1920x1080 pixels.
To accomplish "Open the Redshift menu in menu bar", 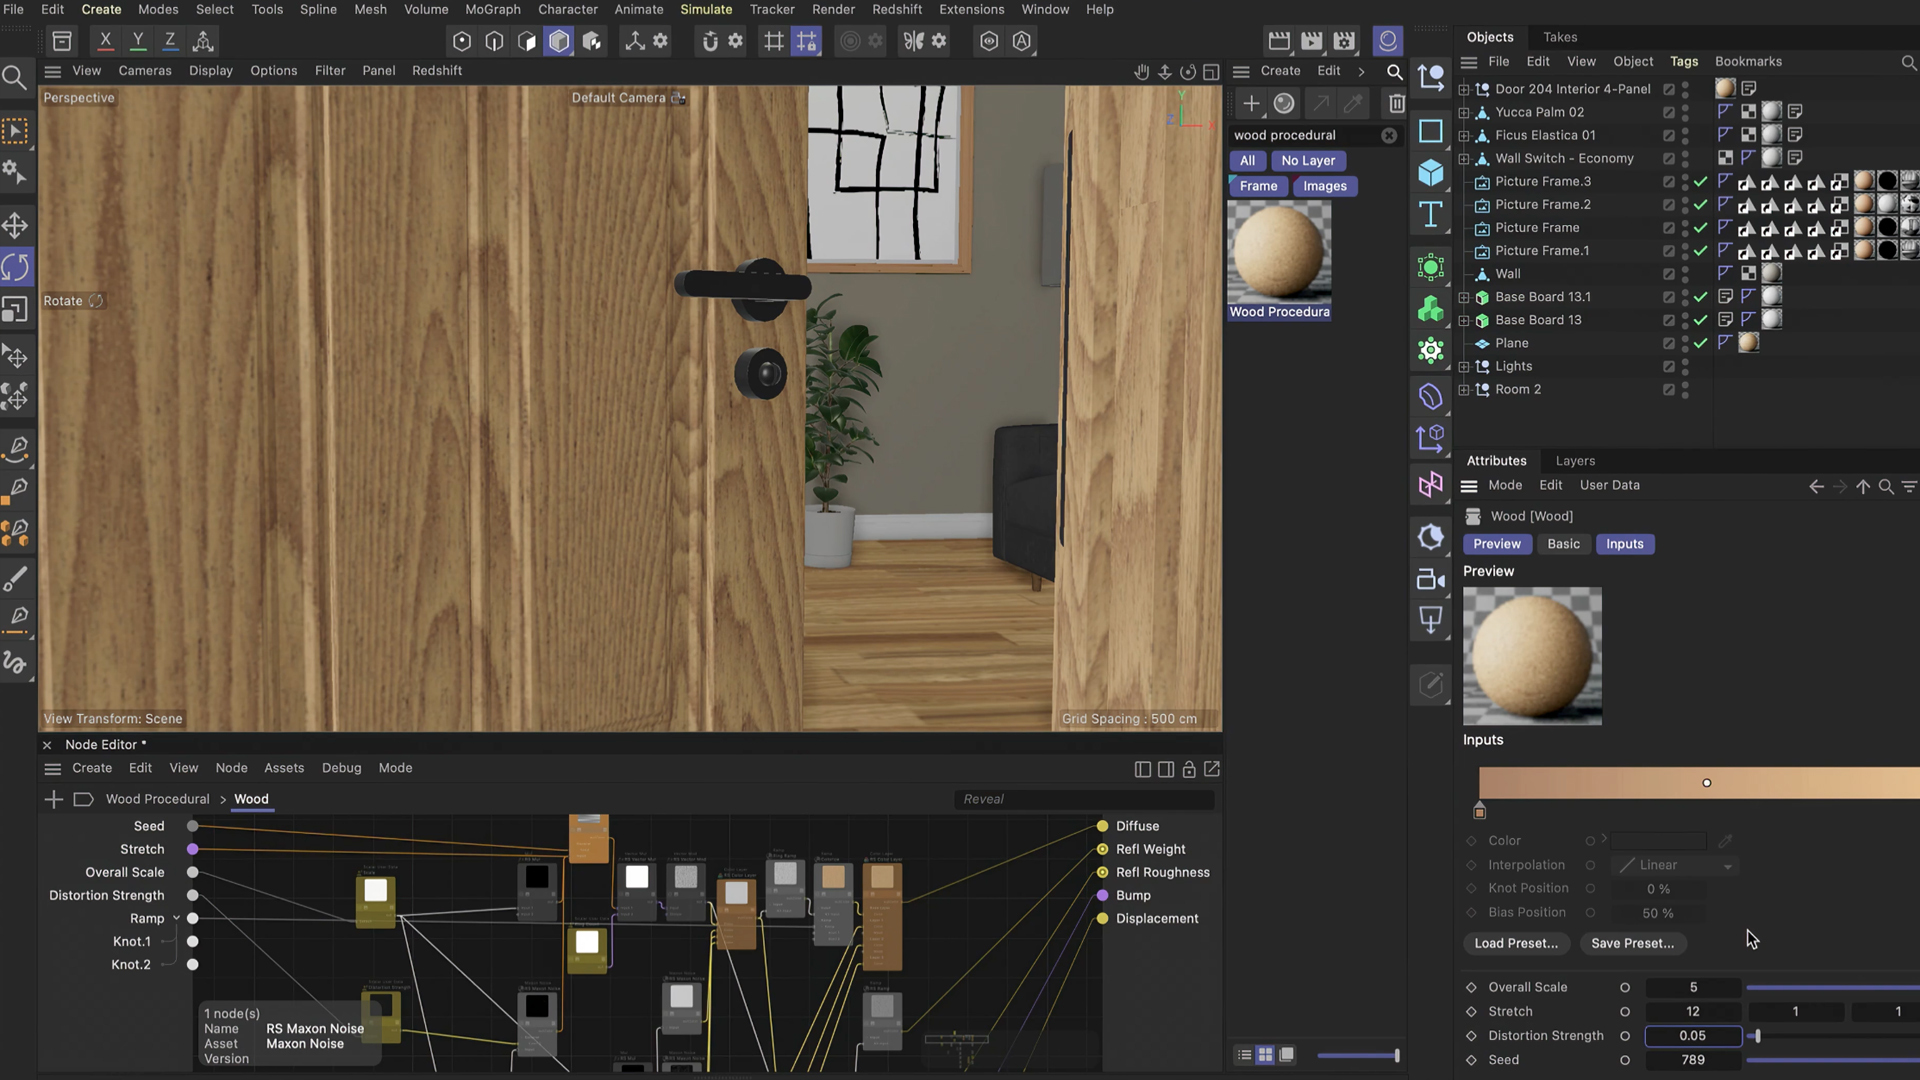I will 896,9.
